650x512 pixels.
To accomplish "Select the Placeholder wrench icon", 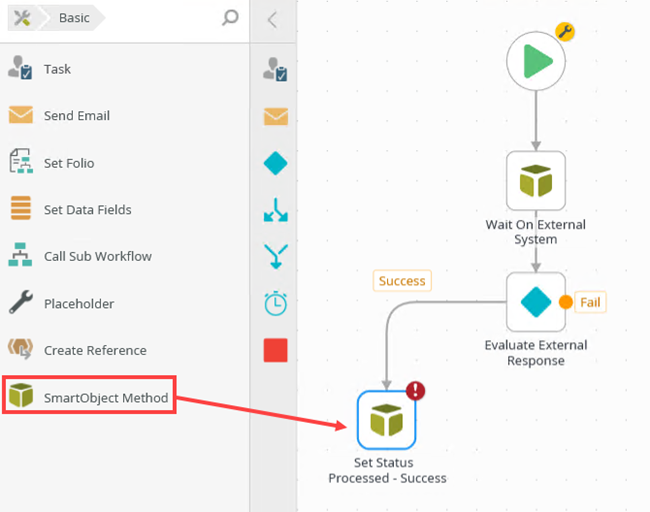I will (x=21, y=302).
